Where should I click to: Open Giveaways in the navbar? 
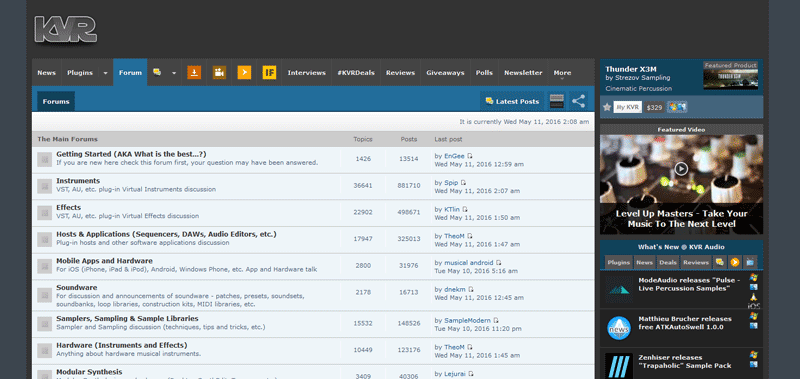tap(445, 72)
